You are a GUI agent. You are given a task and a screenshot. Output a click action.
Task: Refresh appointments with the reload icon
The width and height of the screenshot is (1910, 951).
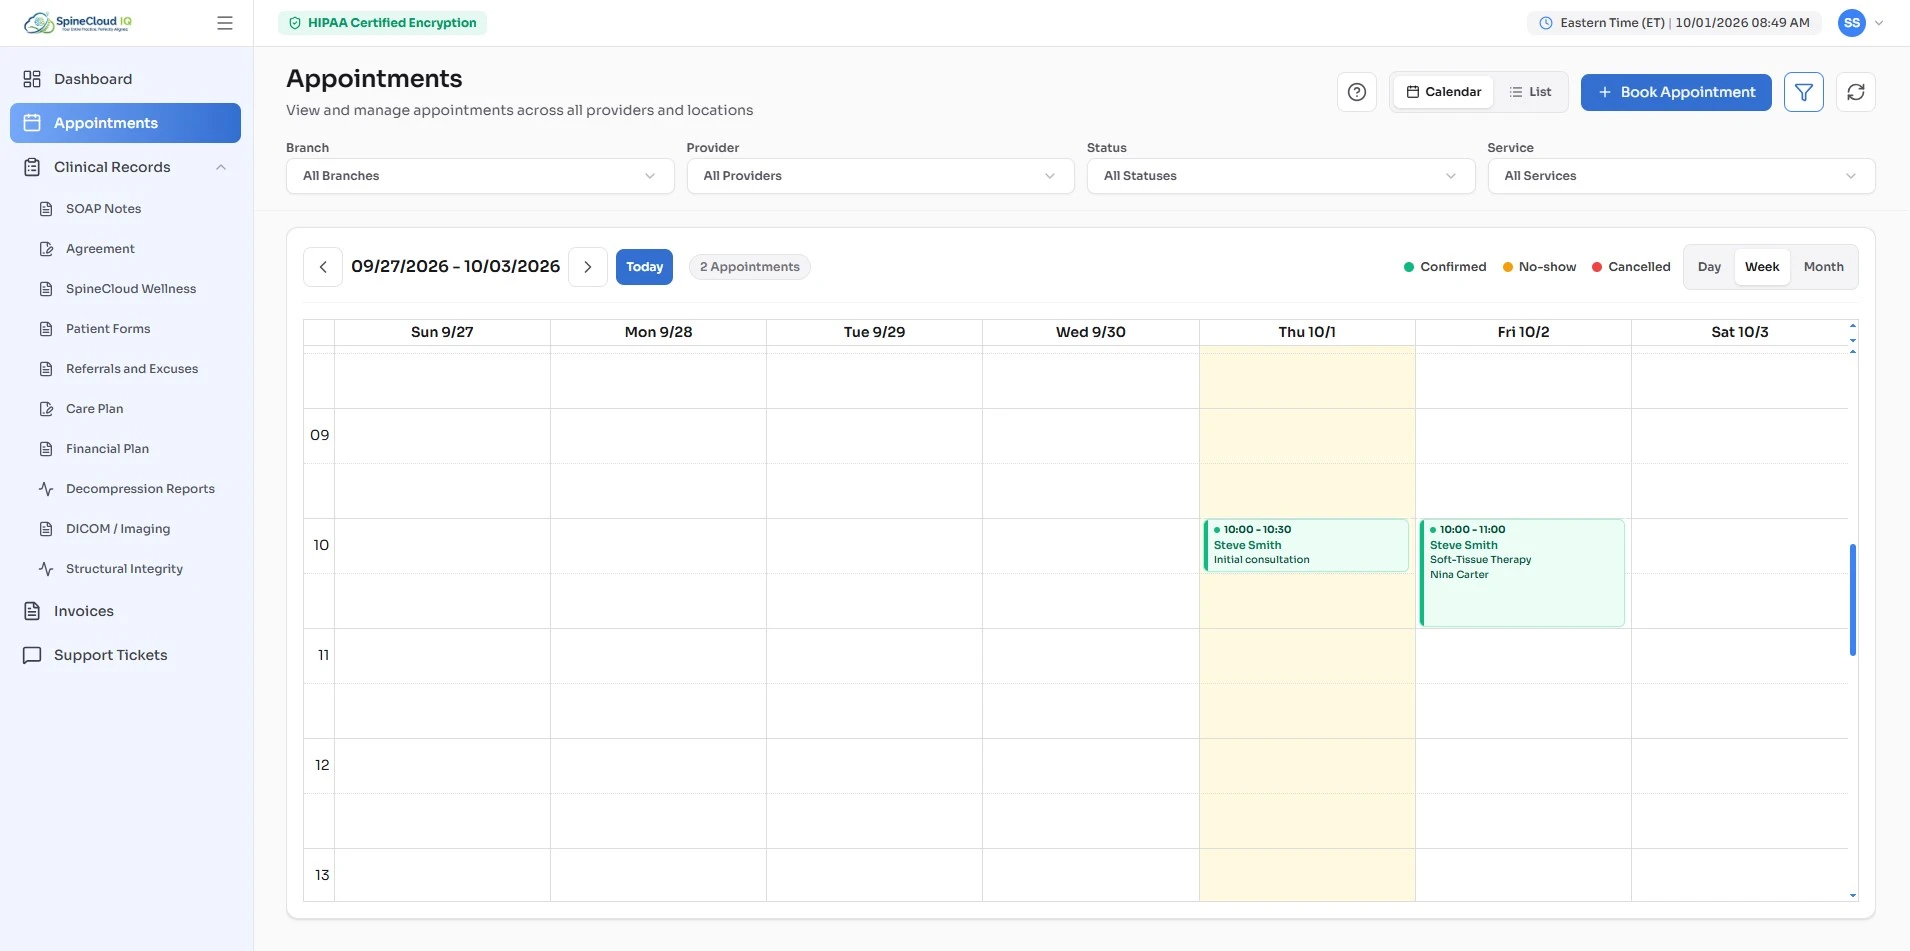coord(1856,92)
